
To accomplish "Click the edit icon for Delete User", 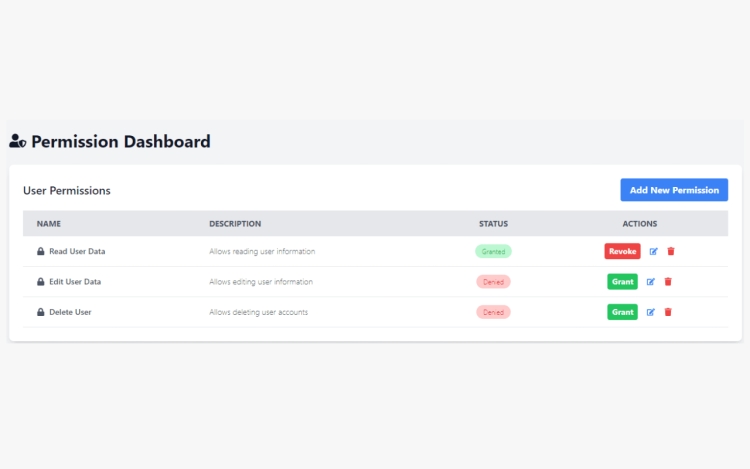I will click(x=651, y=312).
